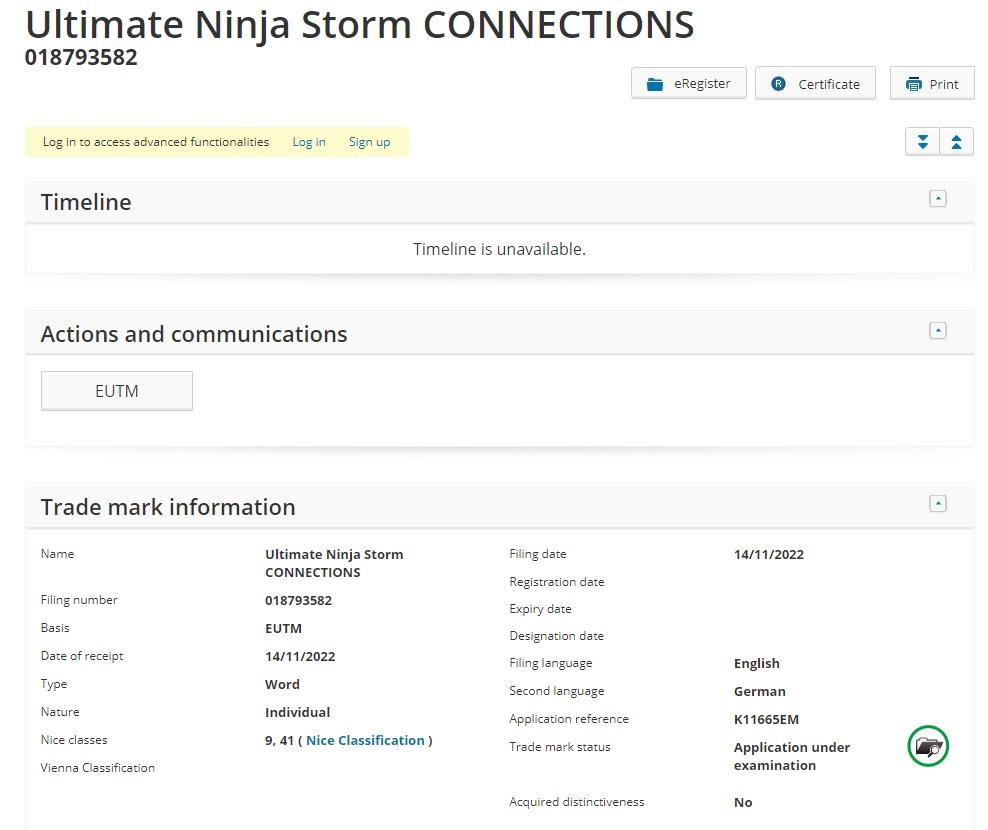Expand all sections with double-down arrows

pos(922,142)
